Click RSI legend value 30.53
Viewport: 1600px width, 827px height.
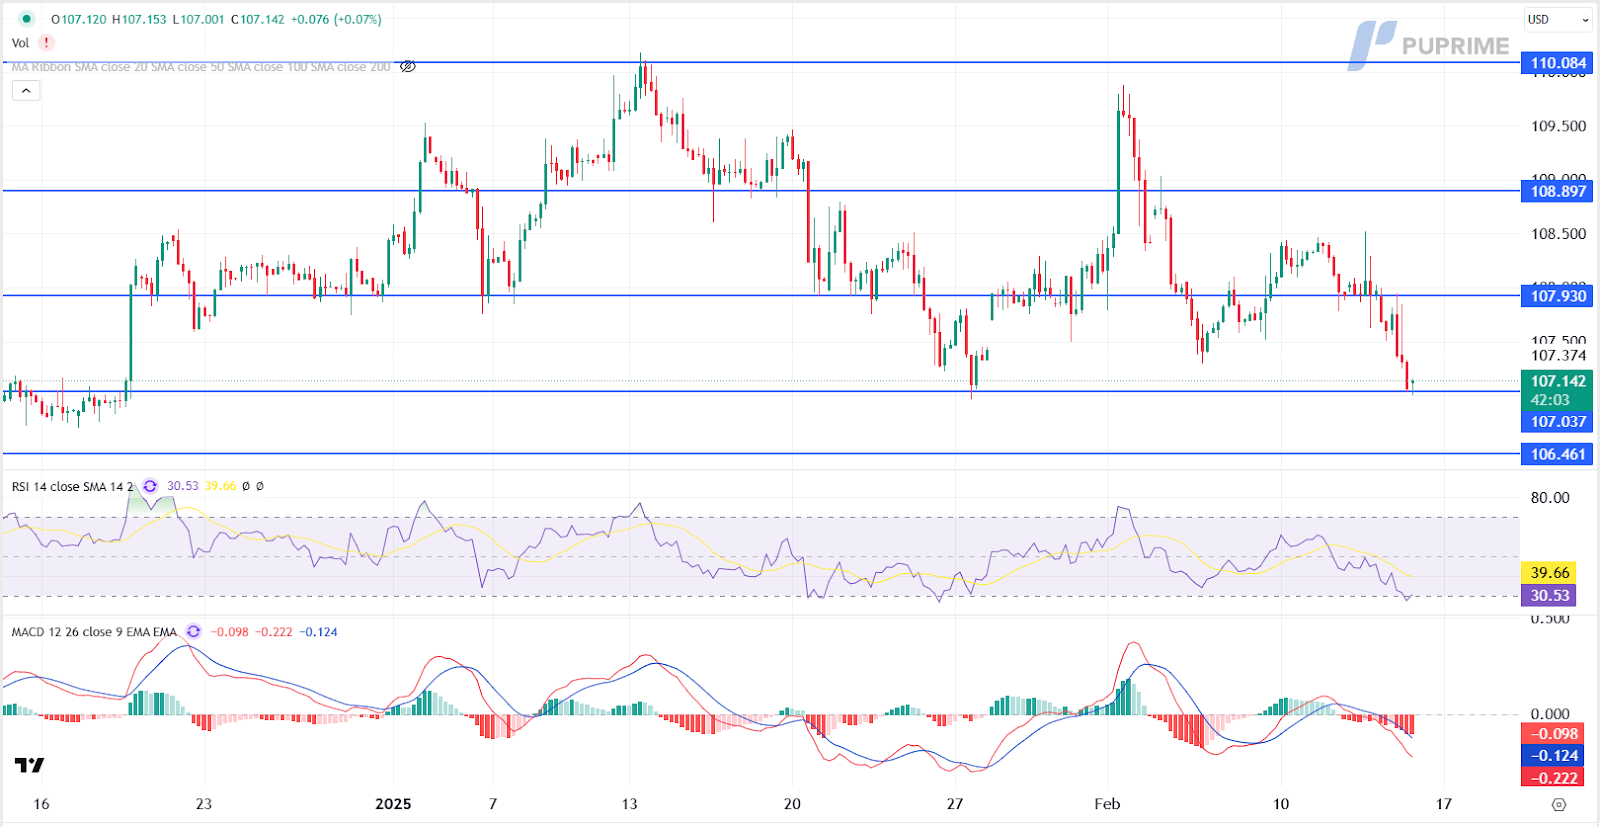pyautogui.click(x=183, y=486)
